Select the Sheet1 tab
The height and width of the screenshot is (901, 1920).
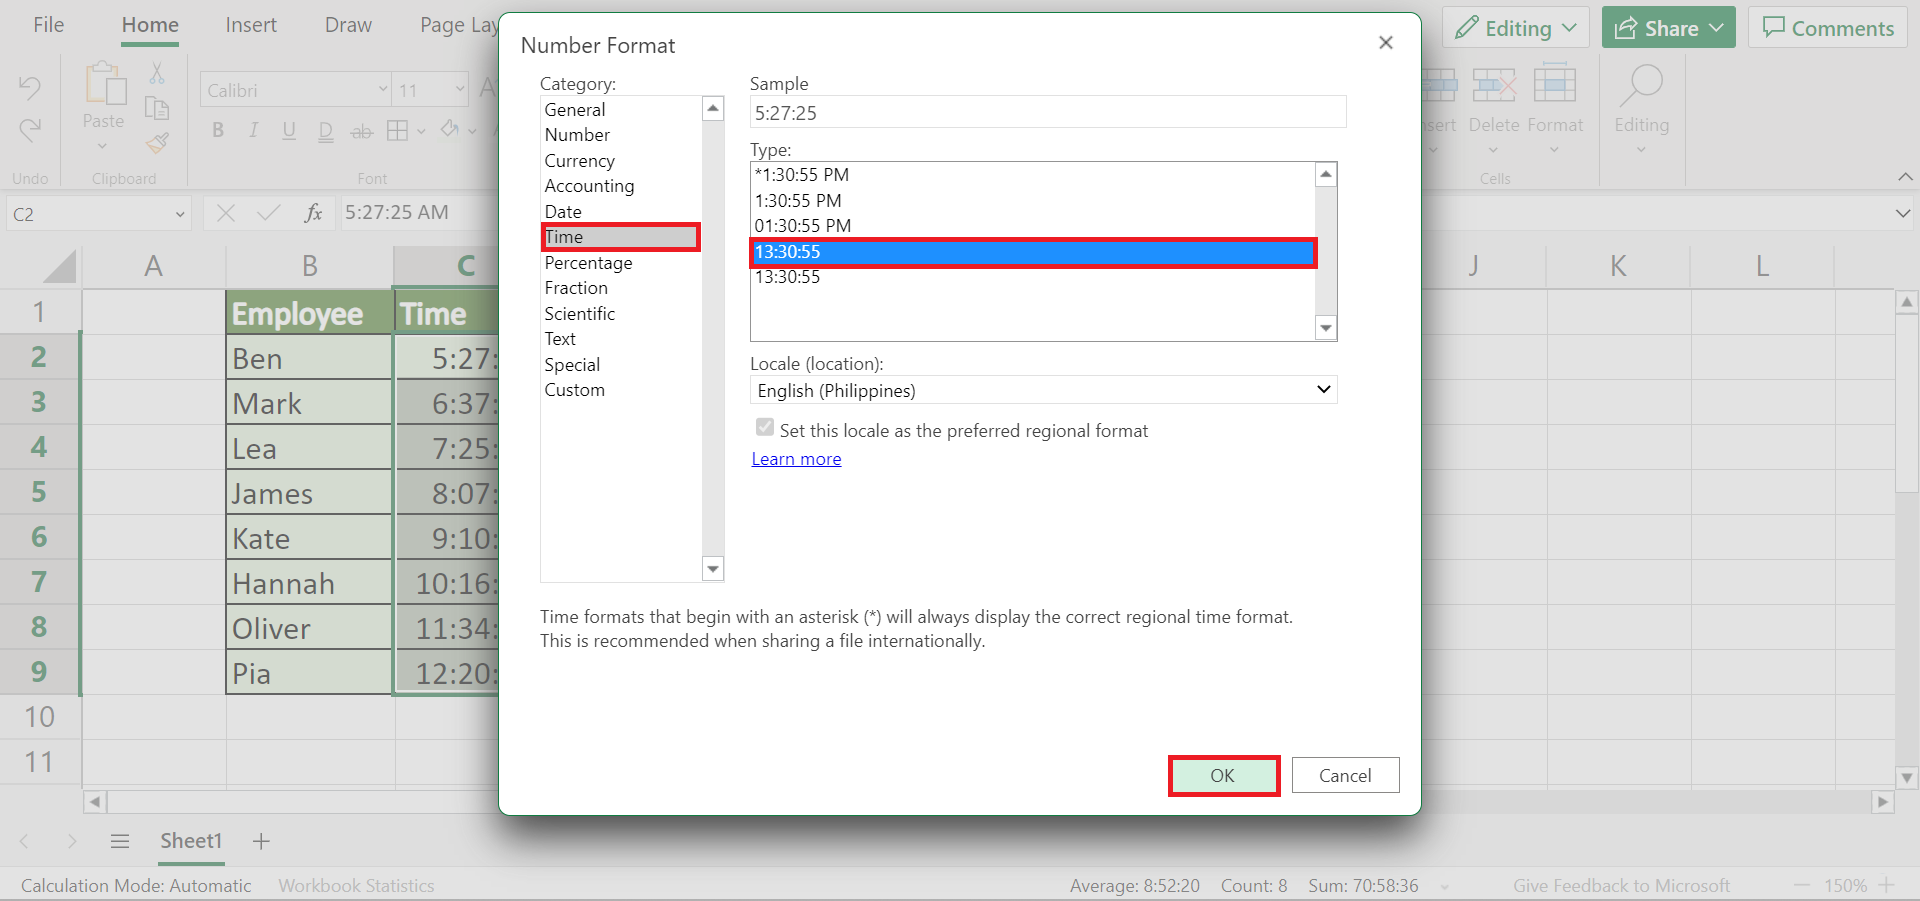(190, 841)
